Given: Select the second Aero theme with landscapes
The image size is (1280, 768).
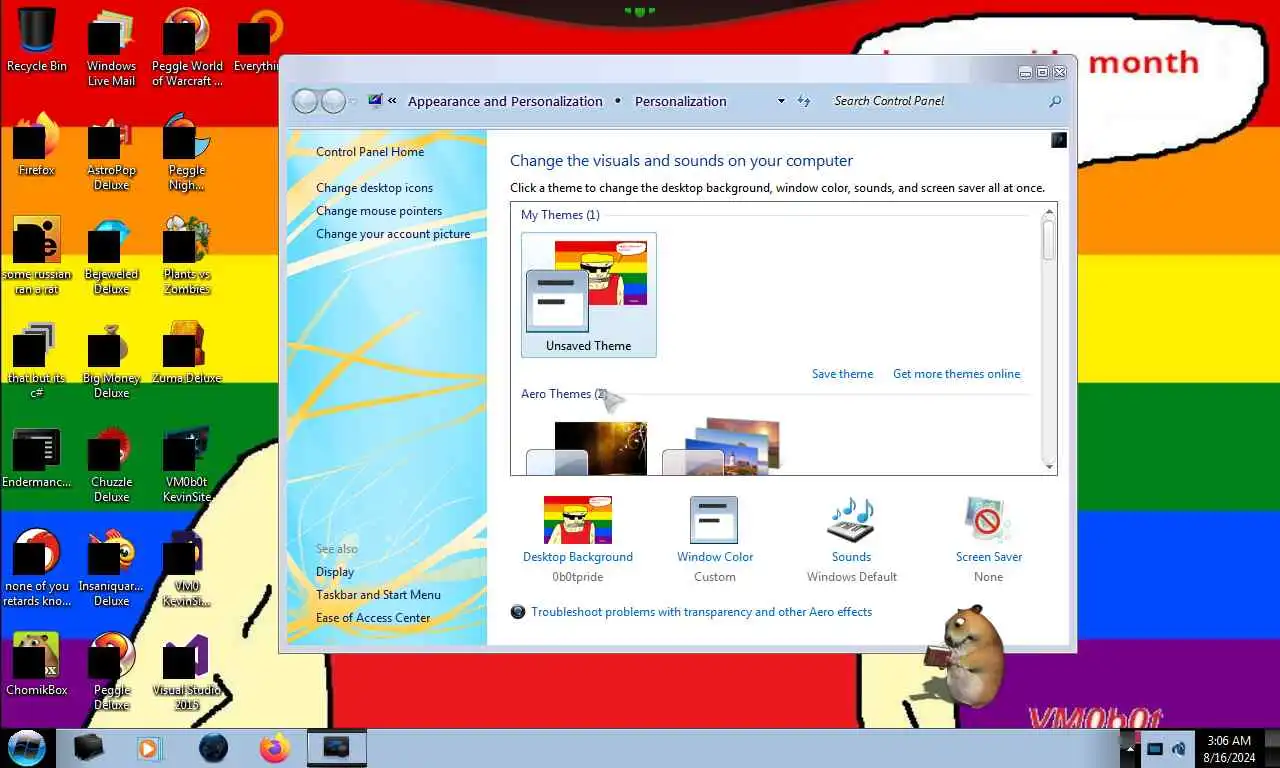Looking at the screenshot, I should pyautogui.click(x=721, y=446).
